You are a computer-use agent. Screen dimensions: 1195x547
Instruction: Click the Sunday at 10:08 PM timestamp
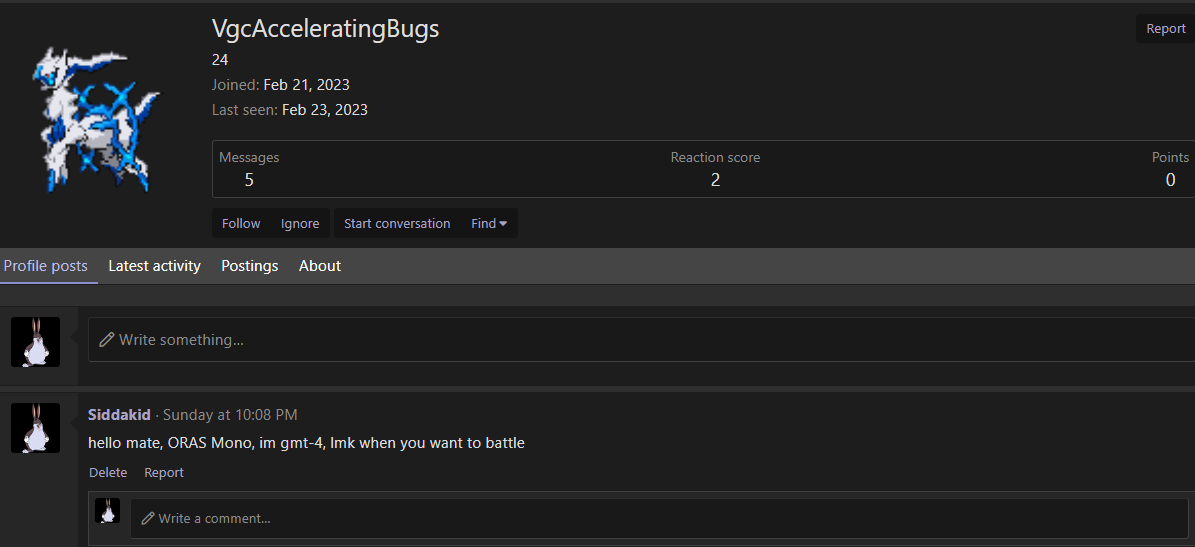[230, 415]
